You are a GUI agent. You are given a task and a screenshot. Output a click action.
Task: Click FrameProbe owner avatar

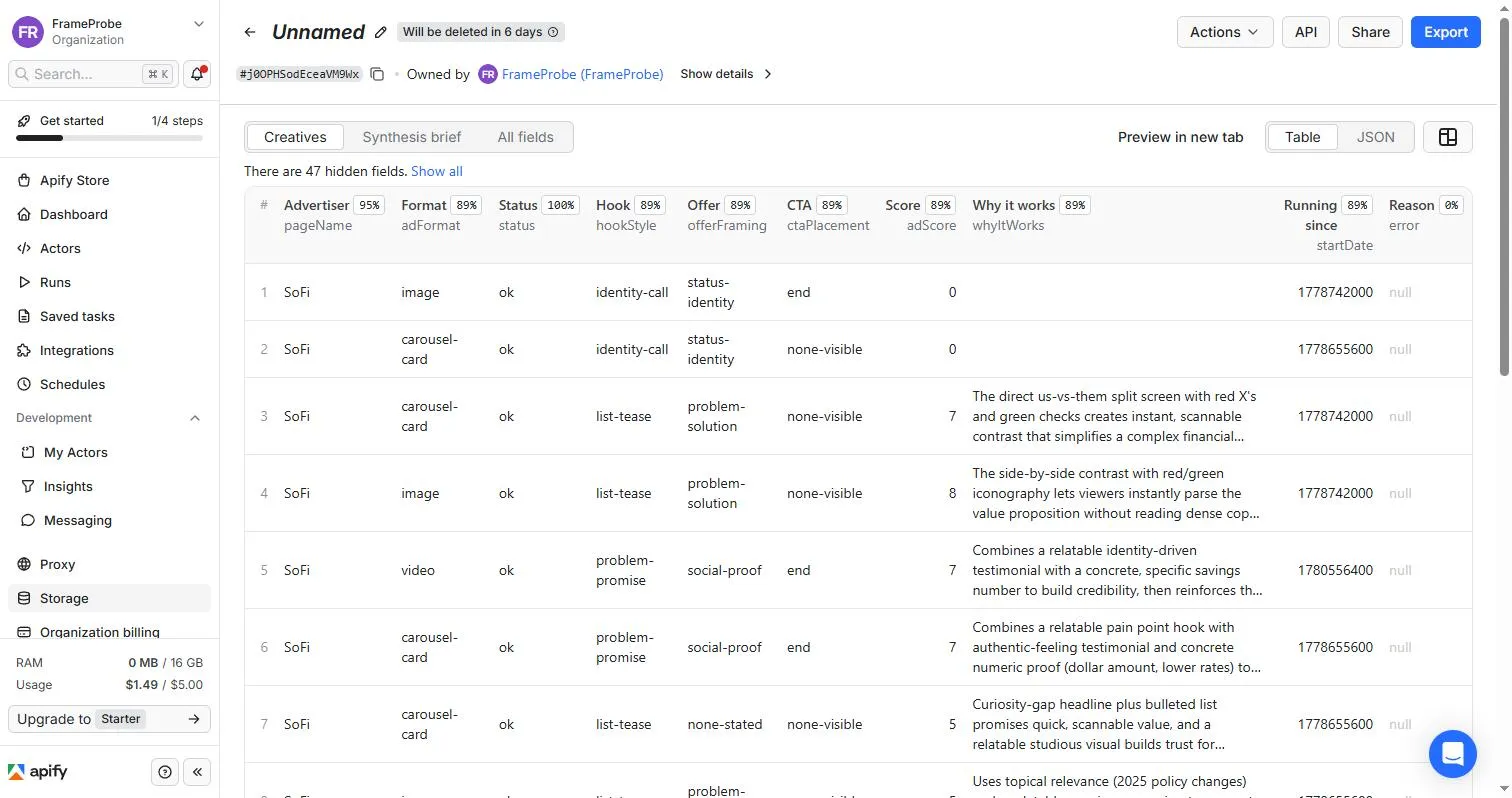[487, 74]
